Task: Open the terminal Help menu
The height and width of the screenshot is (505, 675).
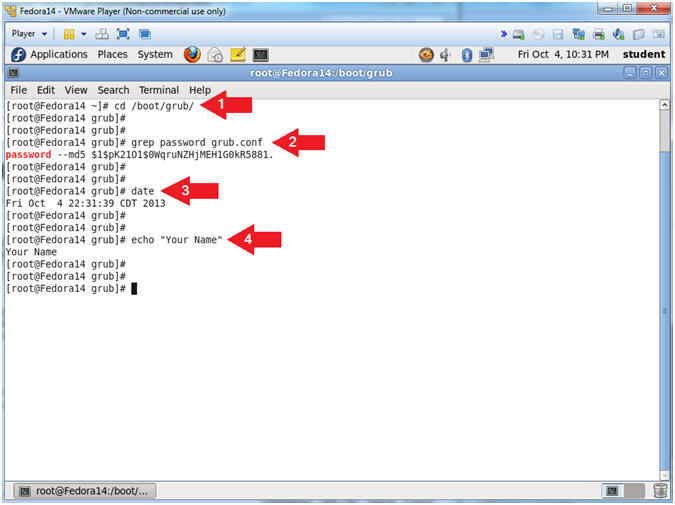Action: (x=200, y=90)
